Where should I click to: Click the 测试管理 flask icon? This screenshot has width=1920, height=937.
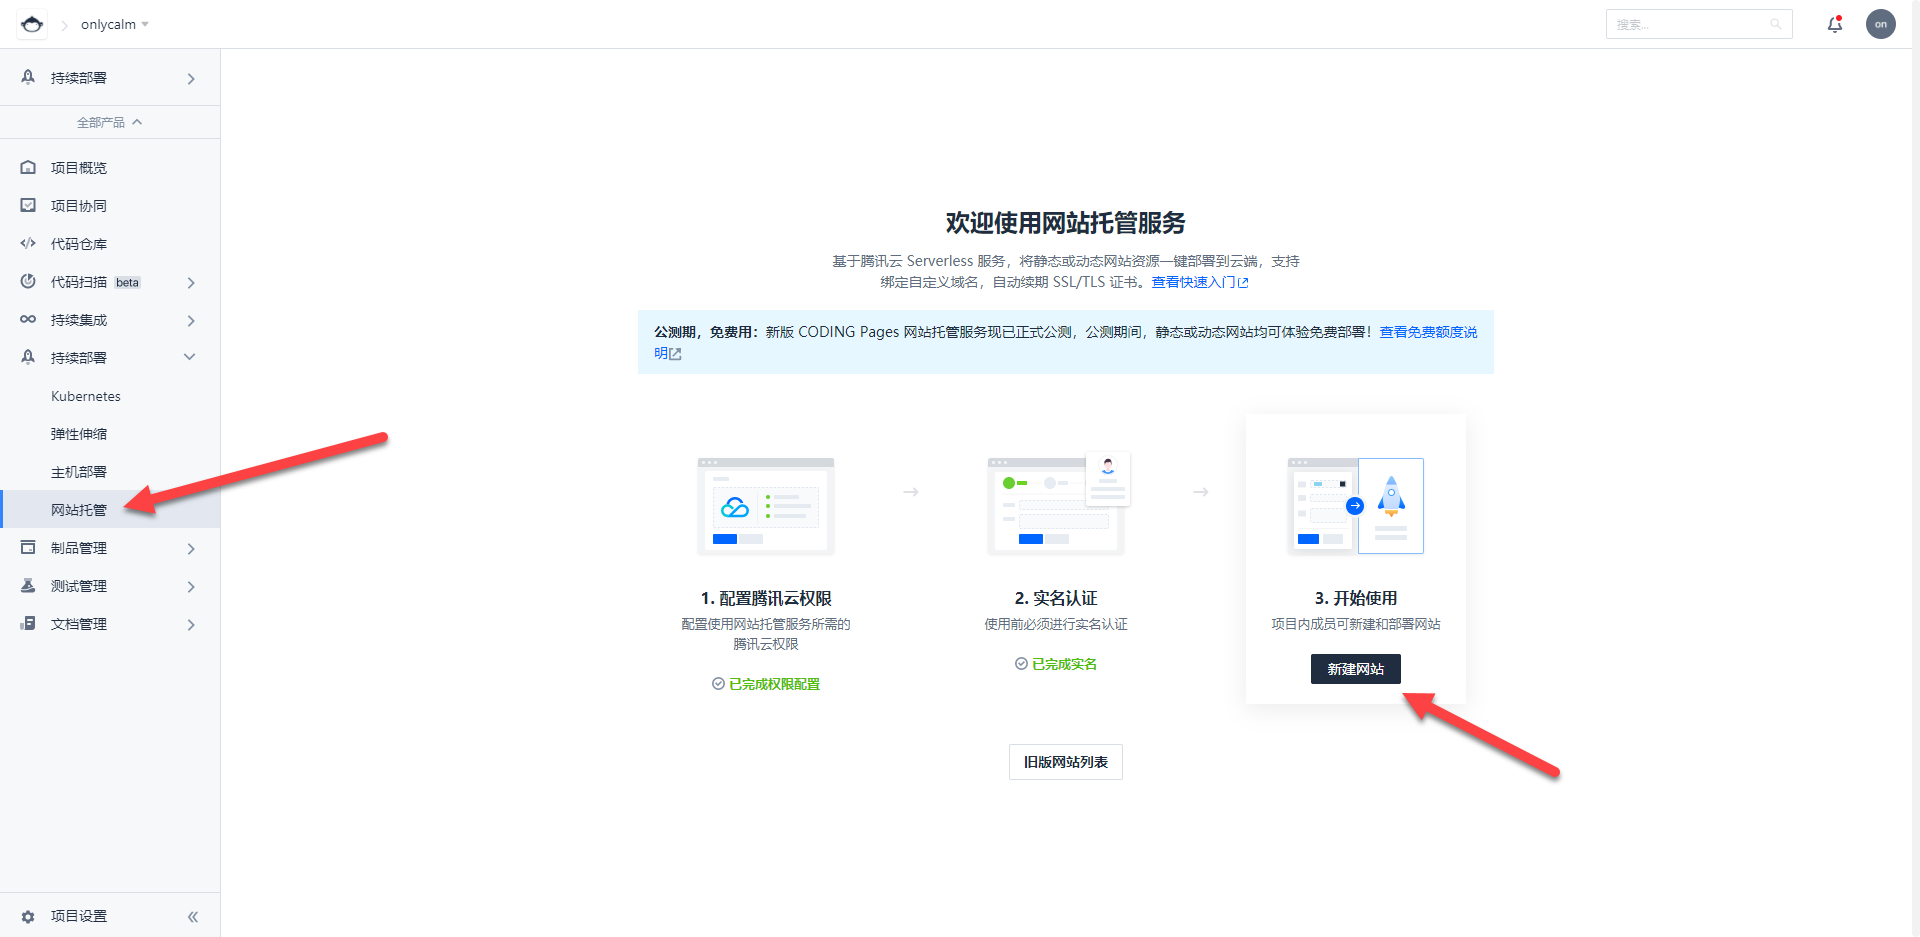coord(28,585)
